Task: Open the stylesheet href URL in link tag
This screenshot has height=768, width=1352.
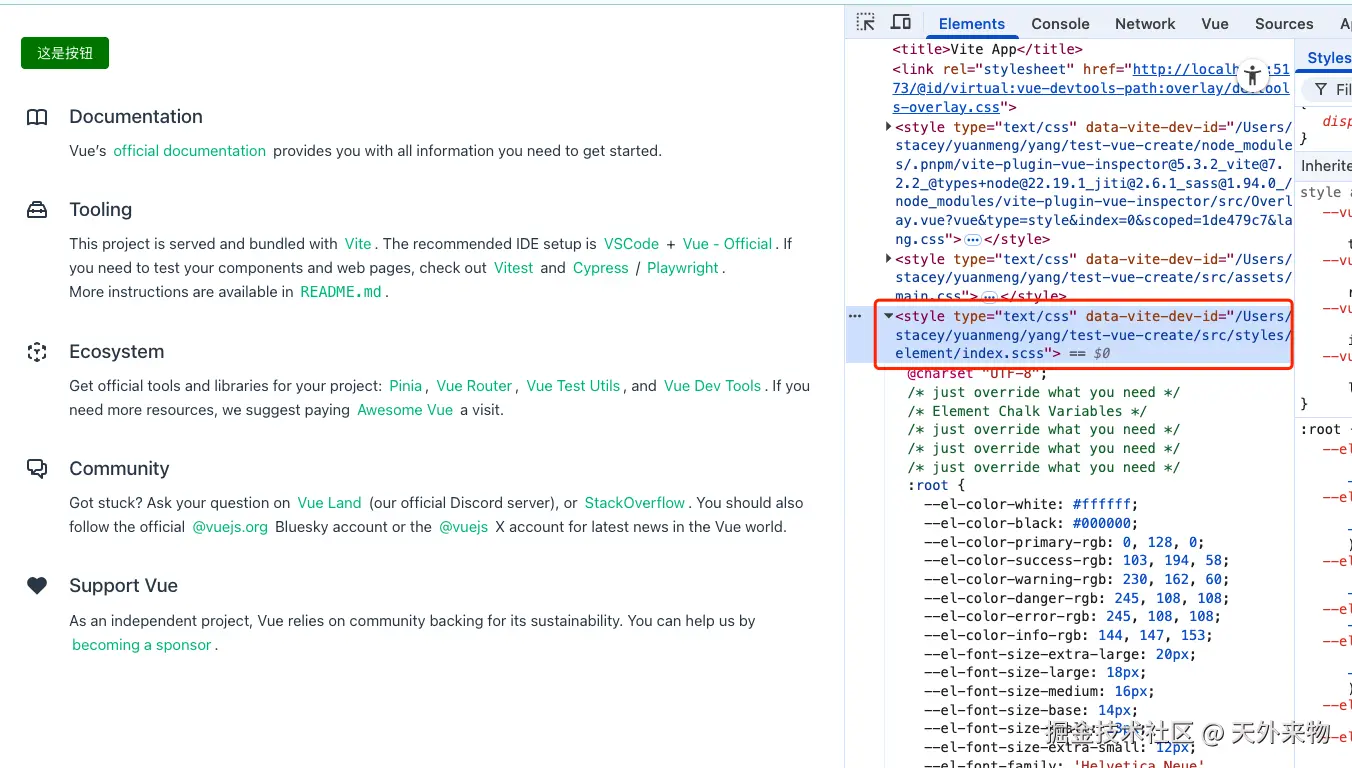Action: coord(1091,88)
